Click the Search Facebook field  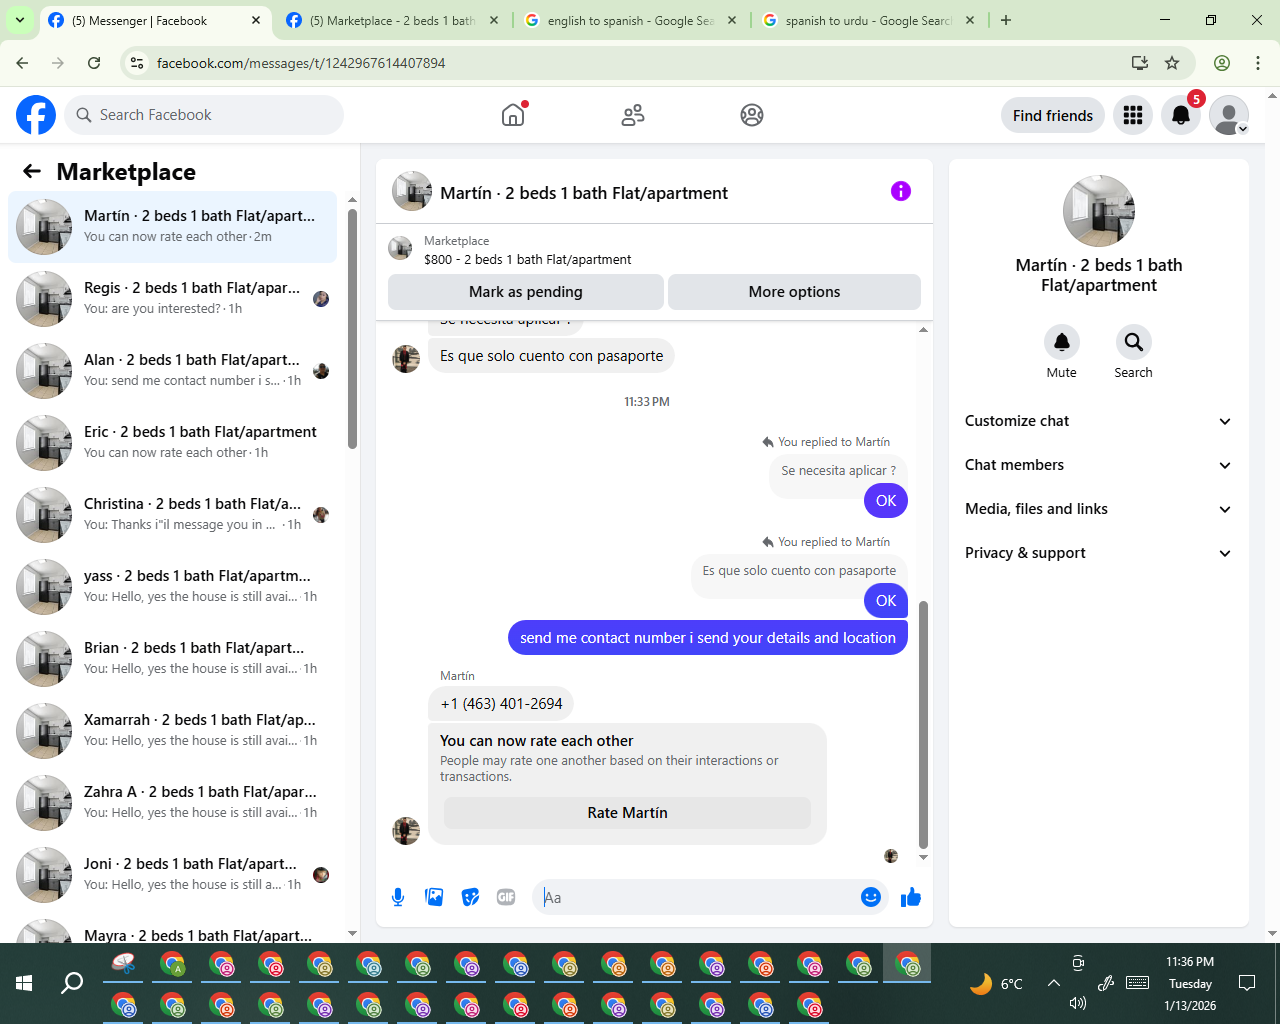pos(204,115)
